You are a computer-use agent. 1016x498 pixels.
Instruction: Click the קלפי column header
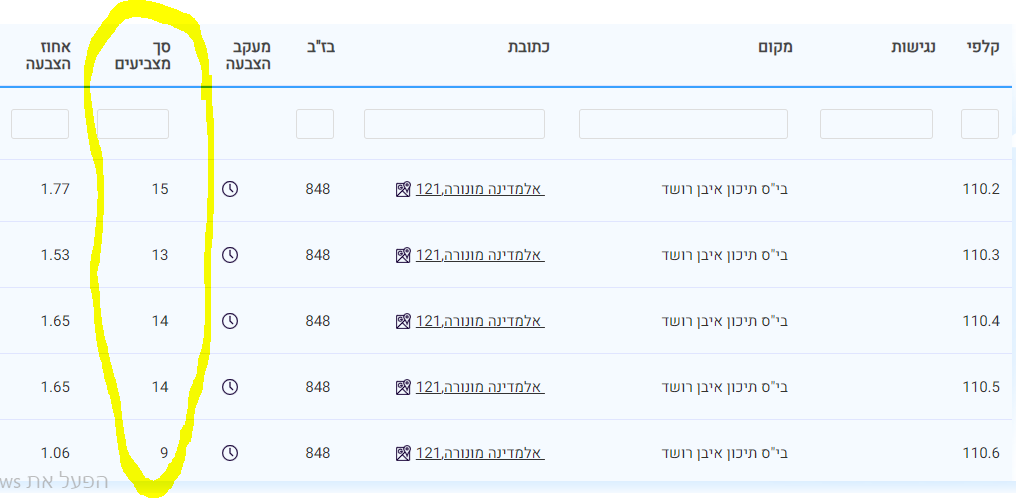tap(984, 46)
